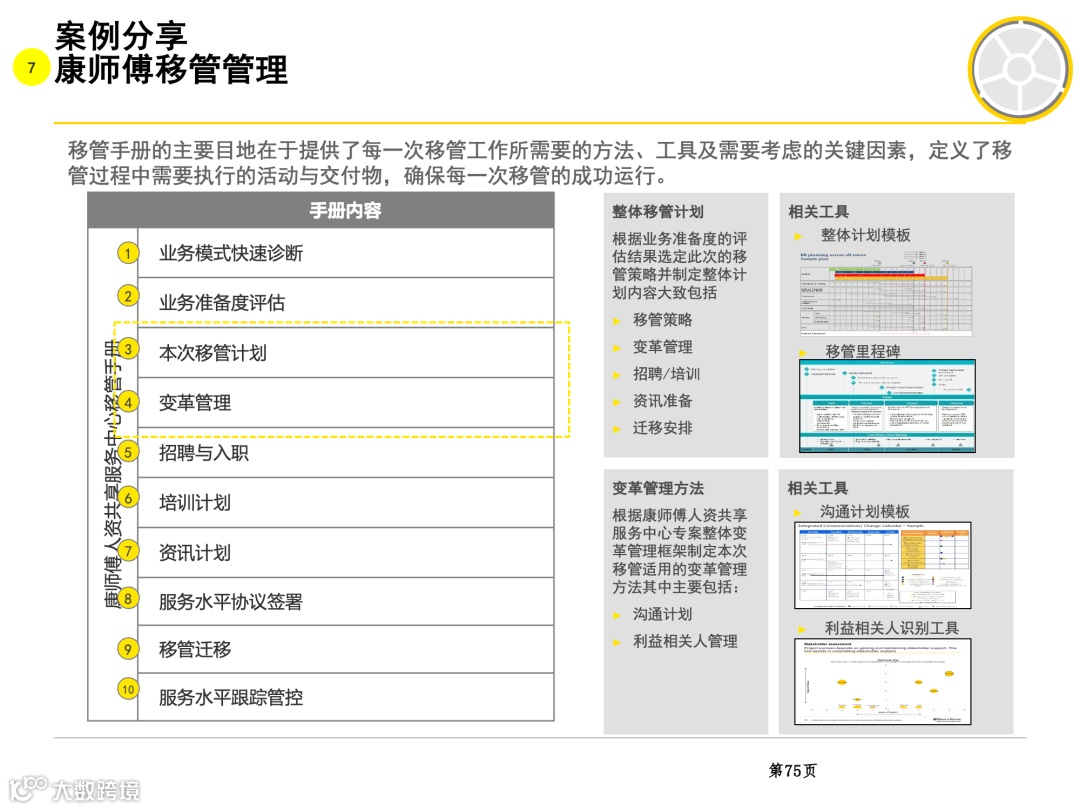Click the 资讯准备 bullet text
Image resolution: width=1080 pixels, height=810 pixels.
663,401
